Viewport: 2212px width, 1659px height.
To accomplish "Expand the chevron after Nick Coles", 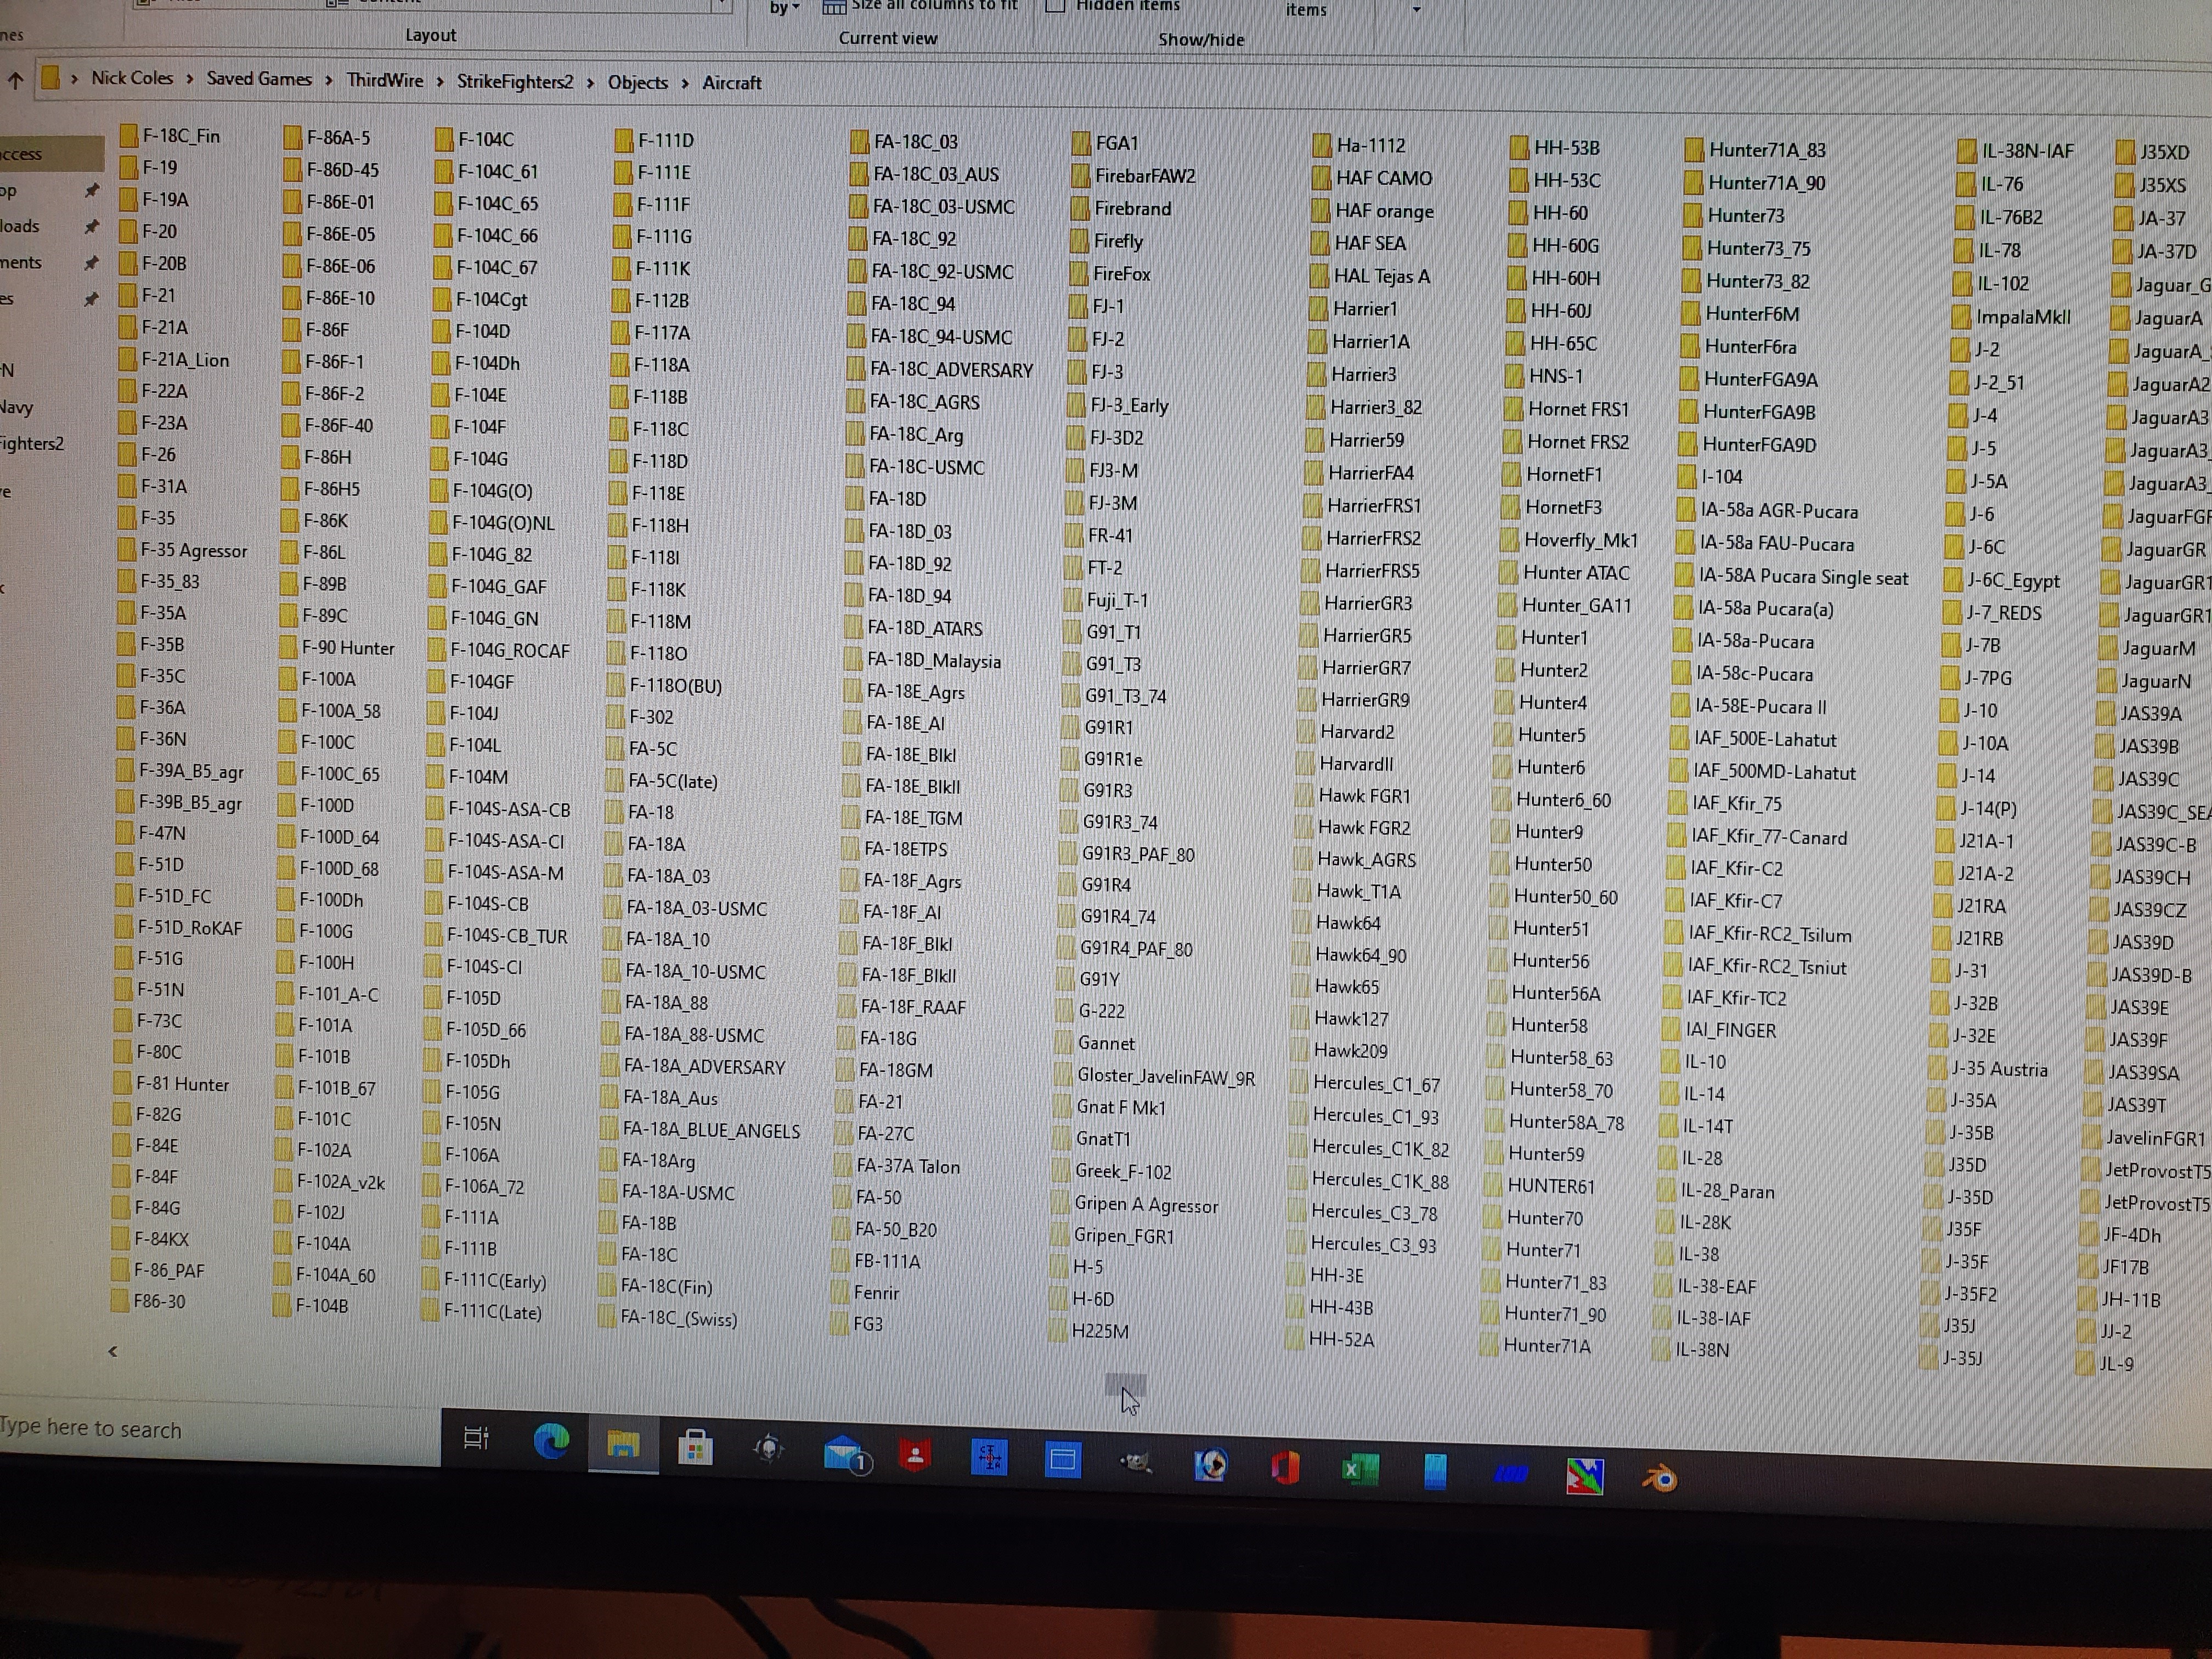I will coord(189,79).
